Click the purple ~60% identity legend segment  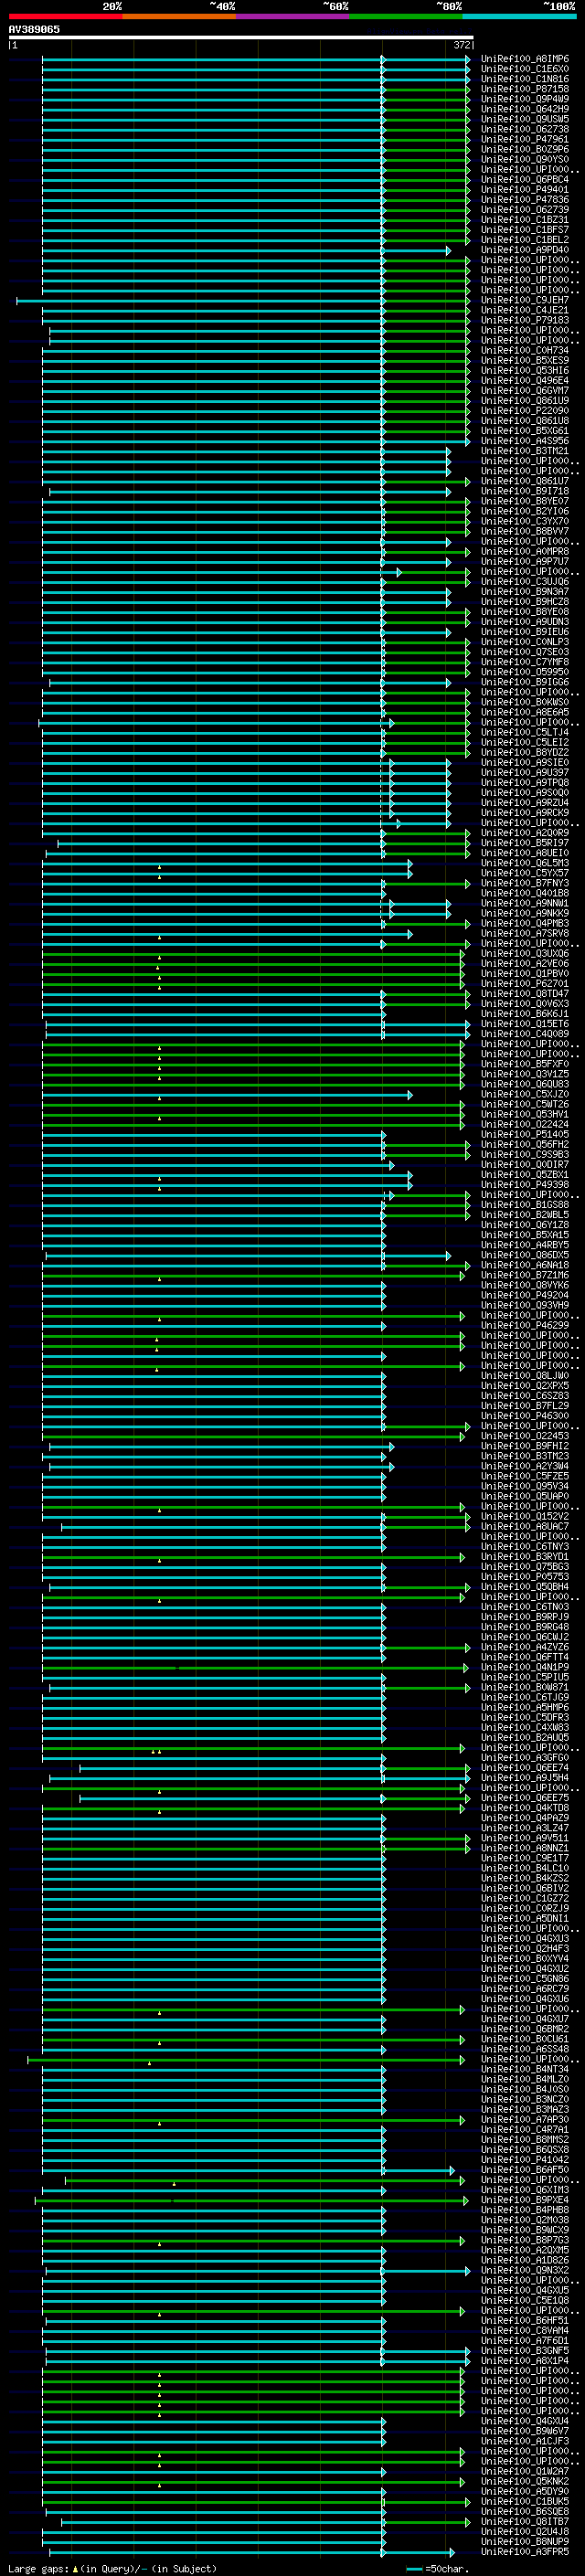pos(292,16)
